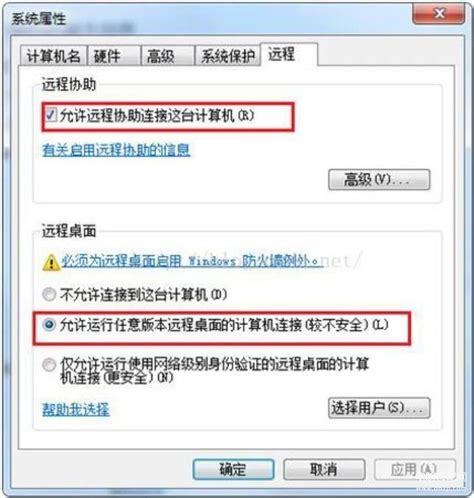This screenshot has width=474, height=498.
Task: Click the 取消 button
Action: [324, 469]
